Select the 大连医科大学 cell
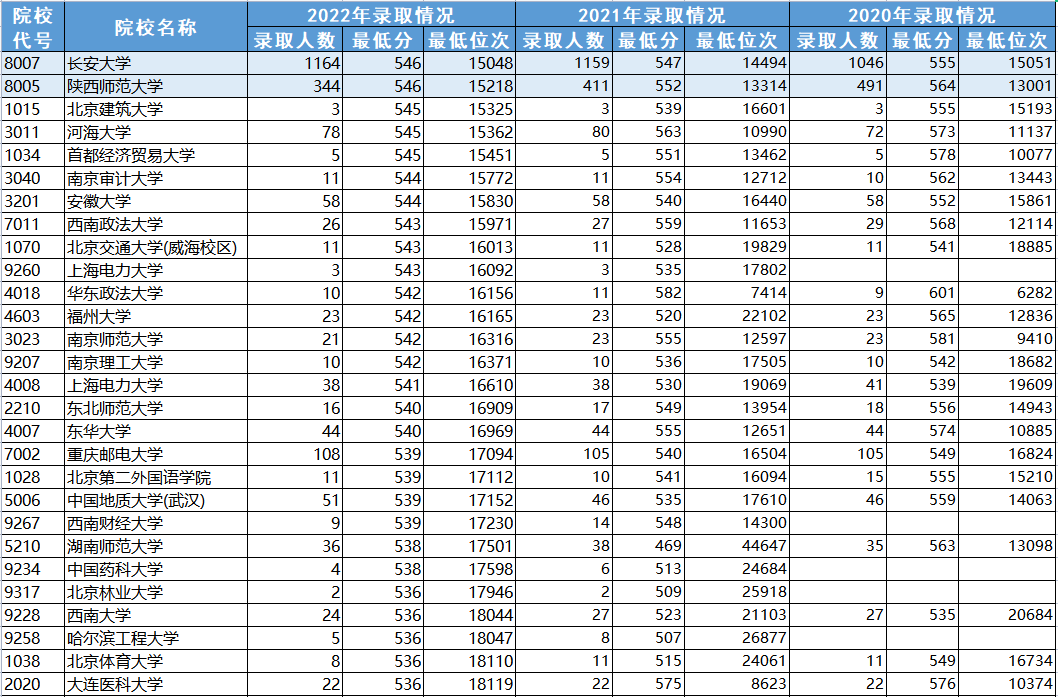1058x697 pixels. 156,684
